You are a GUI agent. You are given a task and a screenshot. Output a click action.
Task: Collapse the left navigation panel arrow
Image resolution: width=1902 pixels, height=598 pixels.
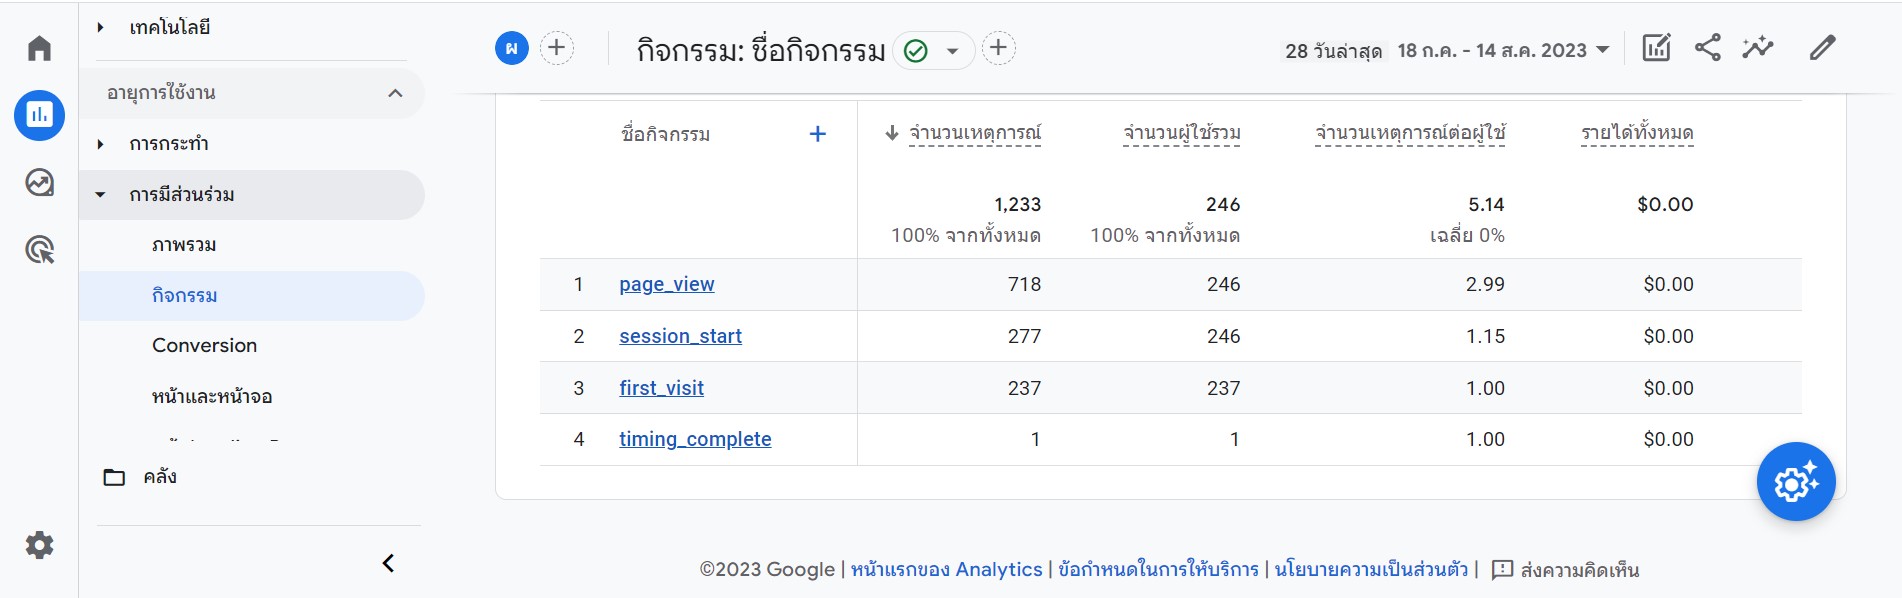(388, 563)
